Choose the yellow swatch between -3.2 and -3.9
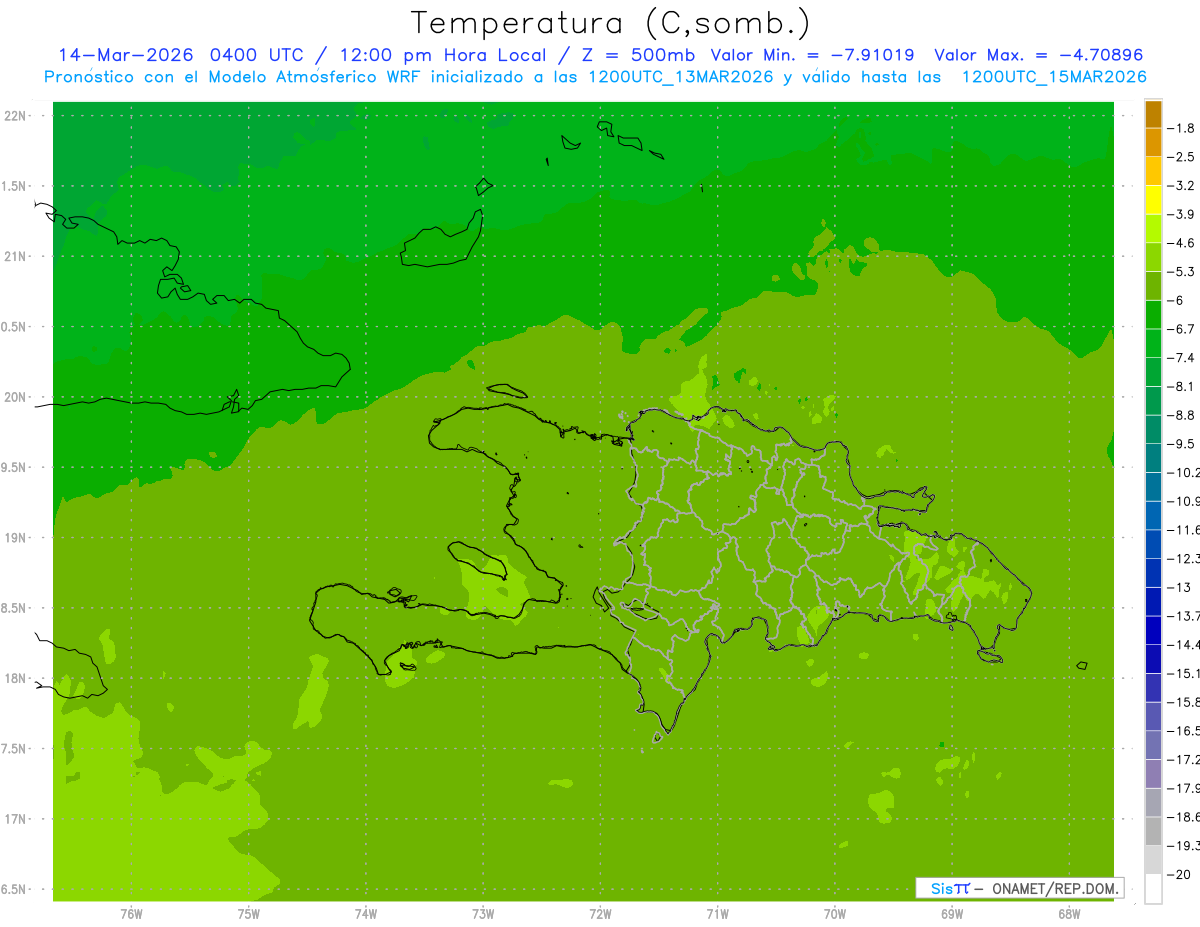 click(1153, 200)
